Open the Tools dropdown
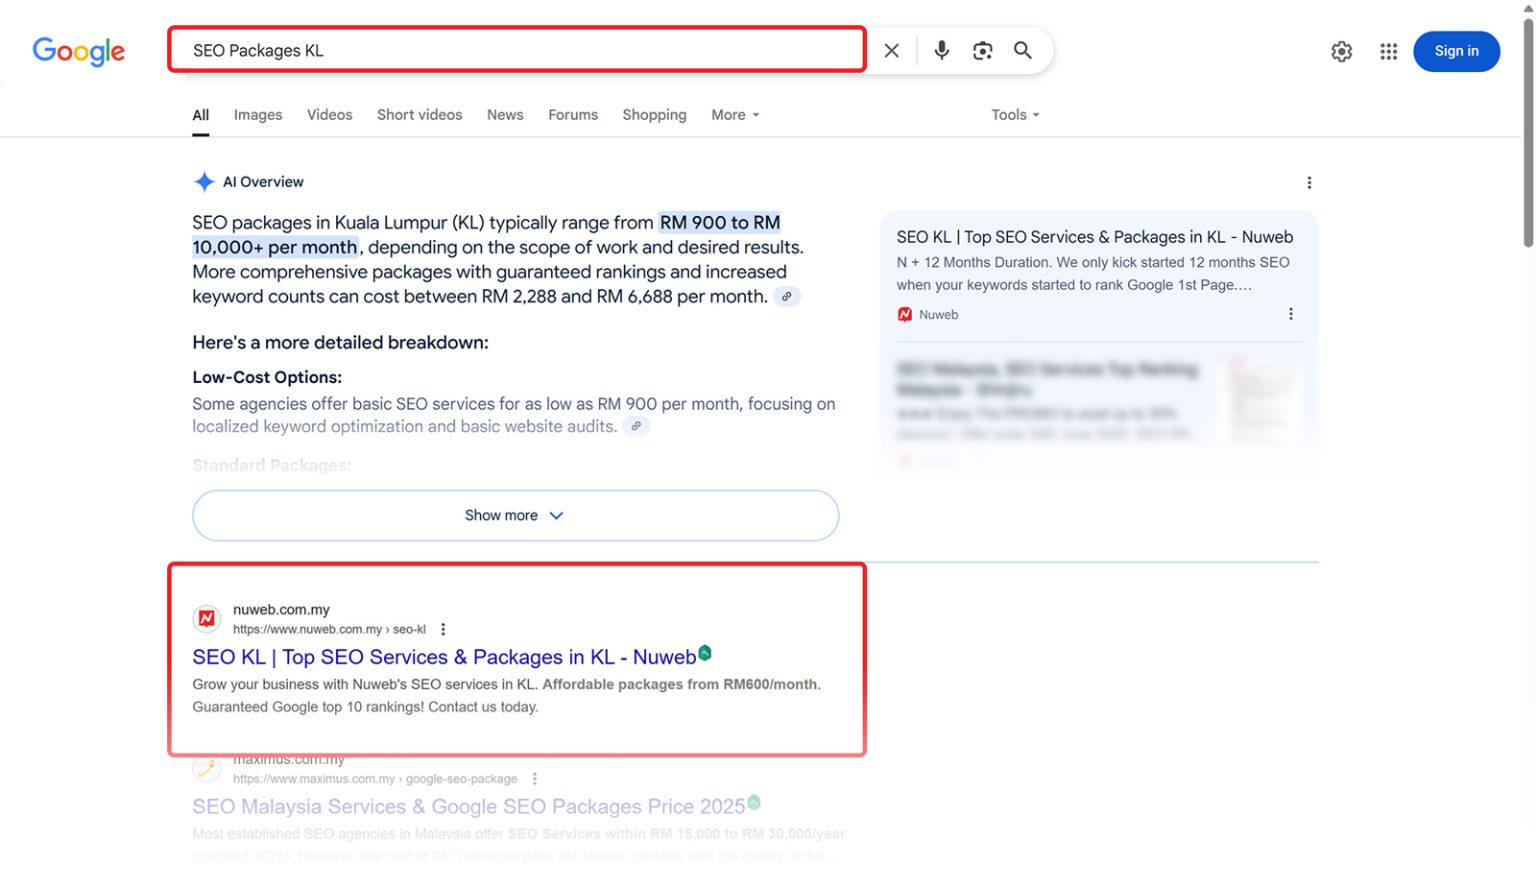The width and height of the screenshot is (1536, 886). pyautogui.click(x=1014, y=115)
